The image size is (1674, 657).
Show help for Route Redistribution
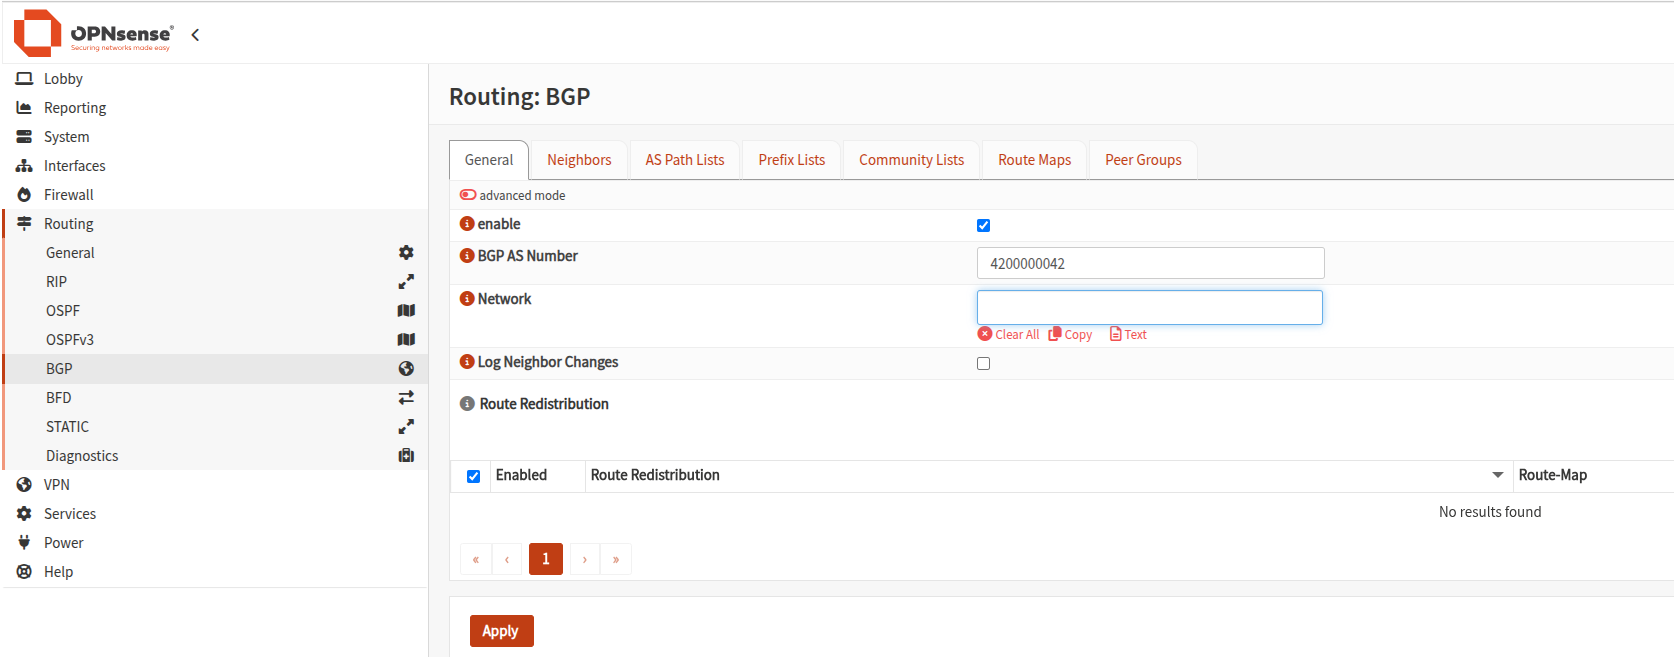point(467,404)
